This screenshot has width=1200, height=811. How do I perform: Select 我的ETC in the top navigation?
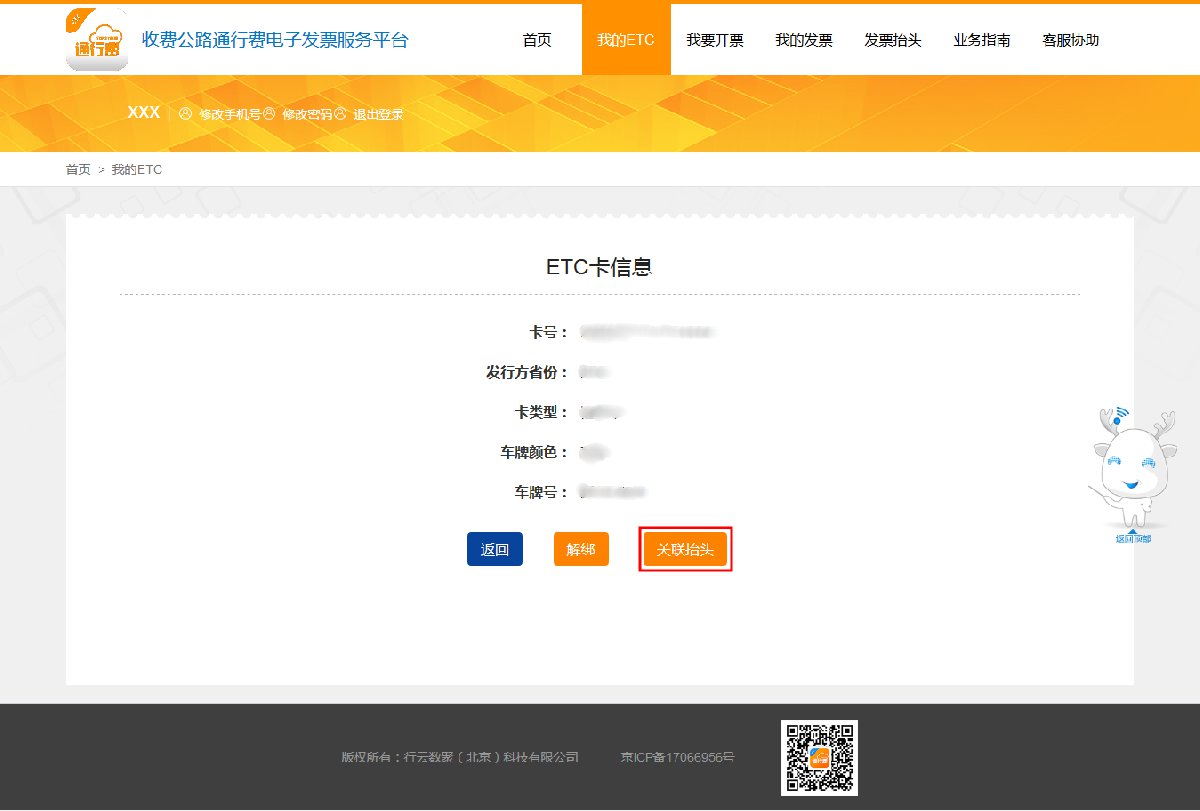(x=626, y=40)
